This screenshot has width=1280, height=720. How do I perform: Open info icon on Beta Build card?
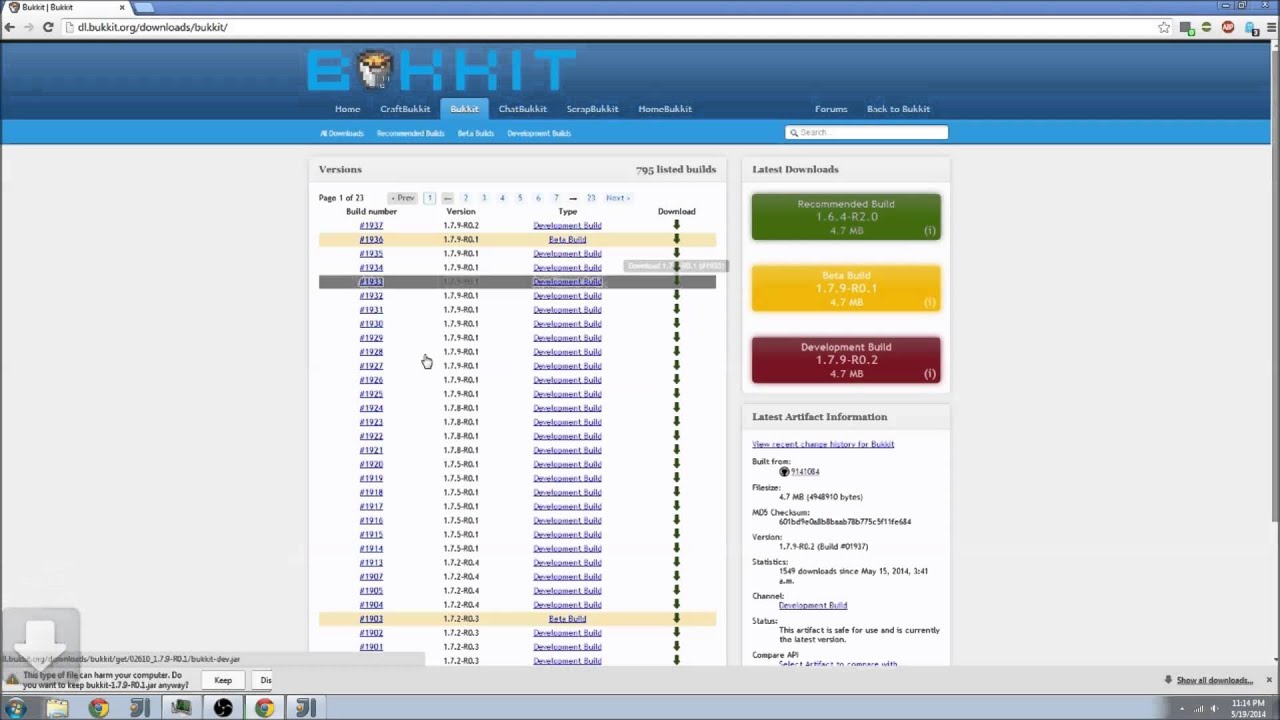tap(930, 302)
